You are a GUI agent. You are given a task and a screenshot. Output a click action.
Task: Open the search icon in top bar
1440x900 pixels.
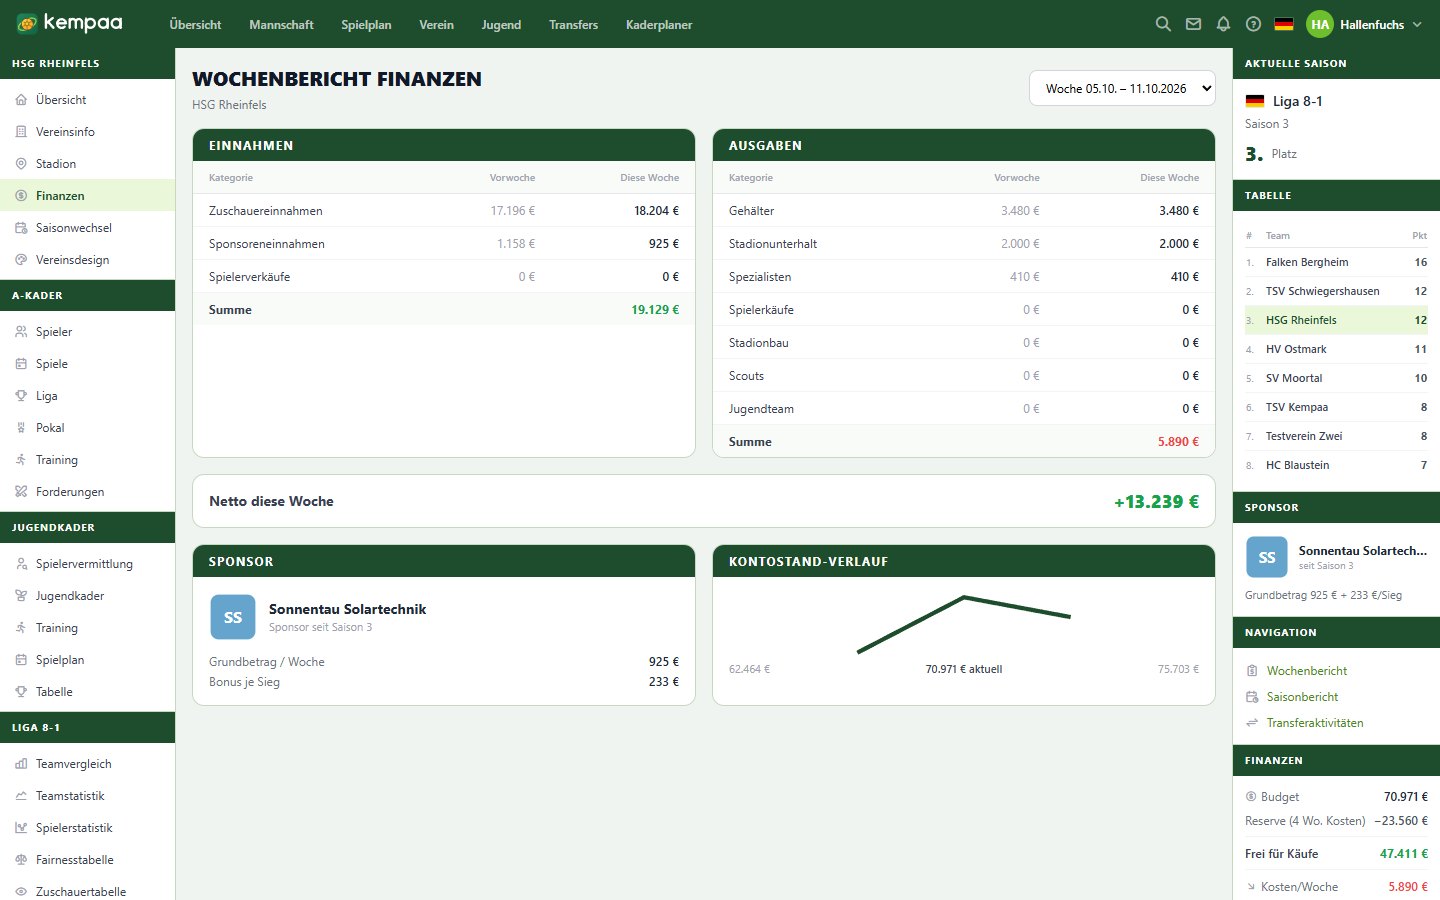click(x=1163, y=24)
